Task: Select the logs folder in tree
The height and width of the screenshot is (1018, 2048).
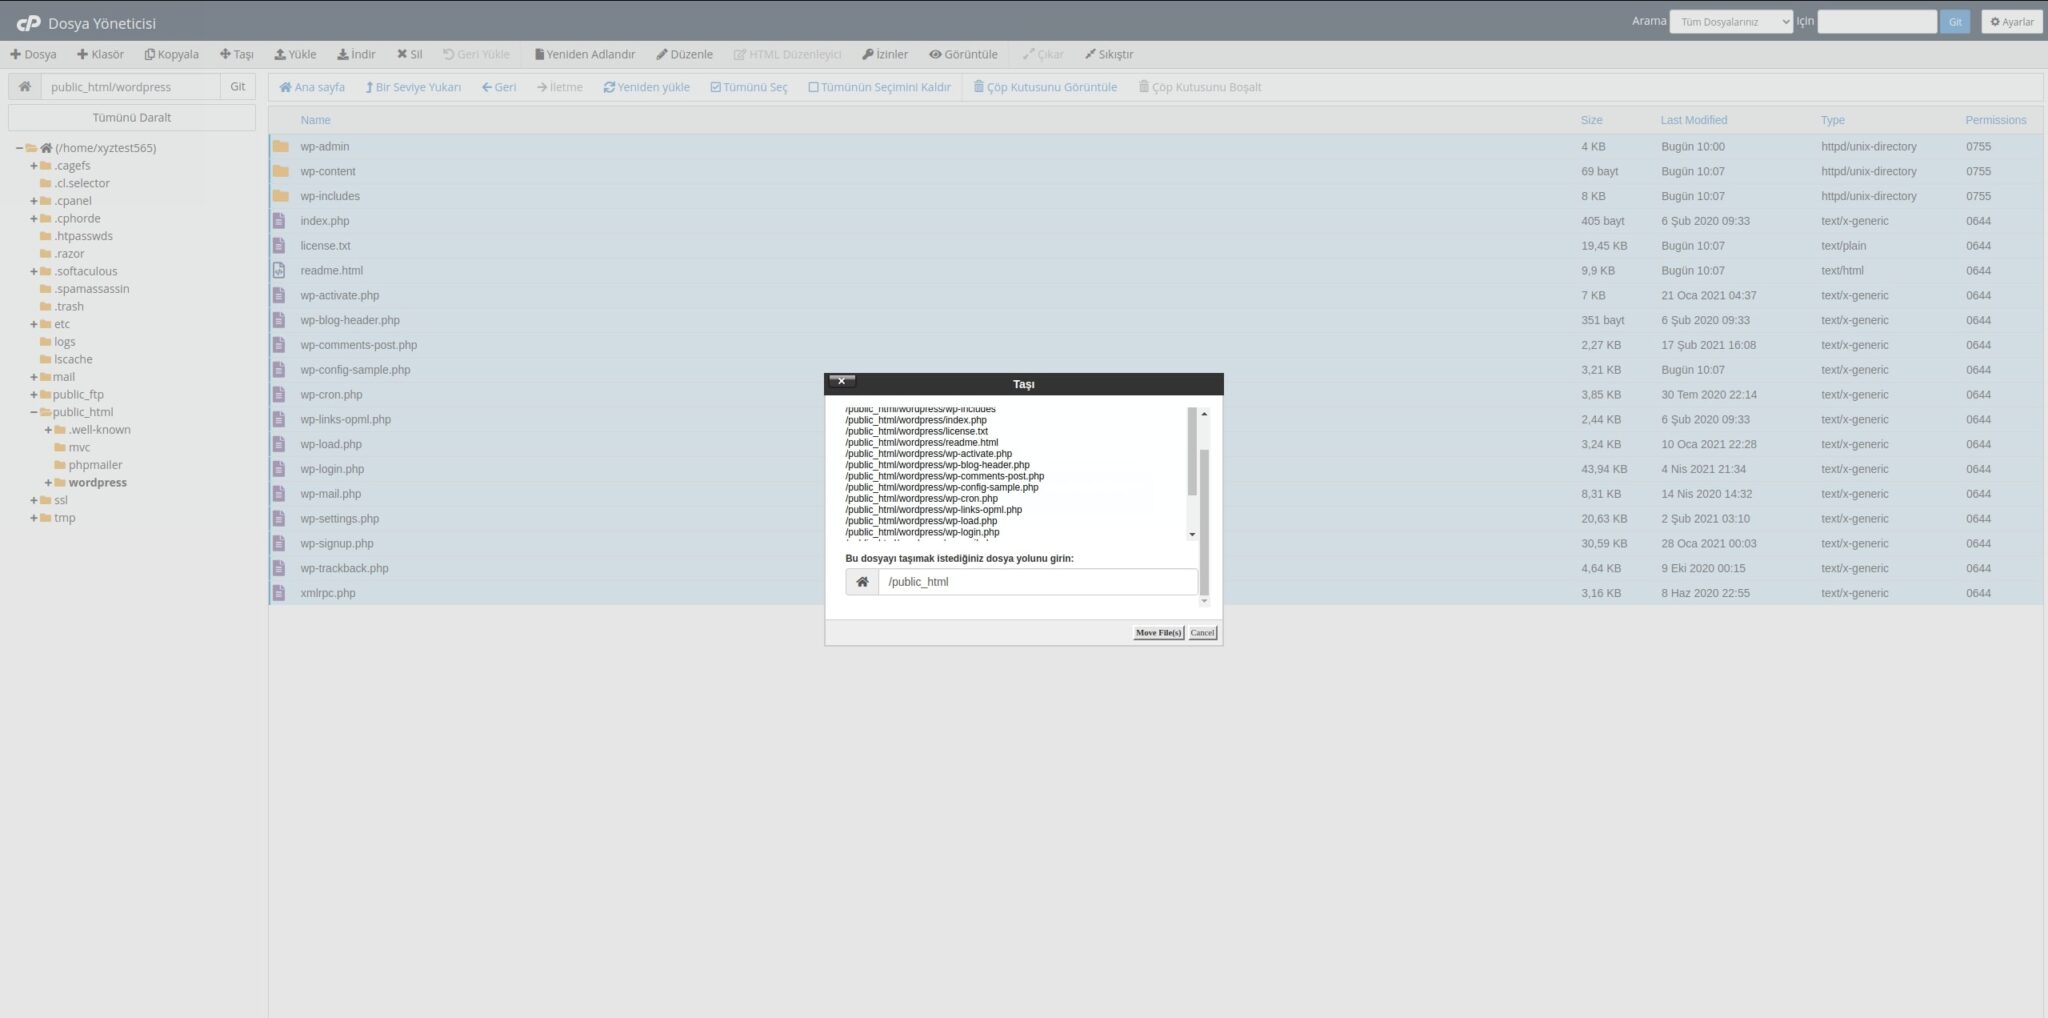Action: coord(65,342)
